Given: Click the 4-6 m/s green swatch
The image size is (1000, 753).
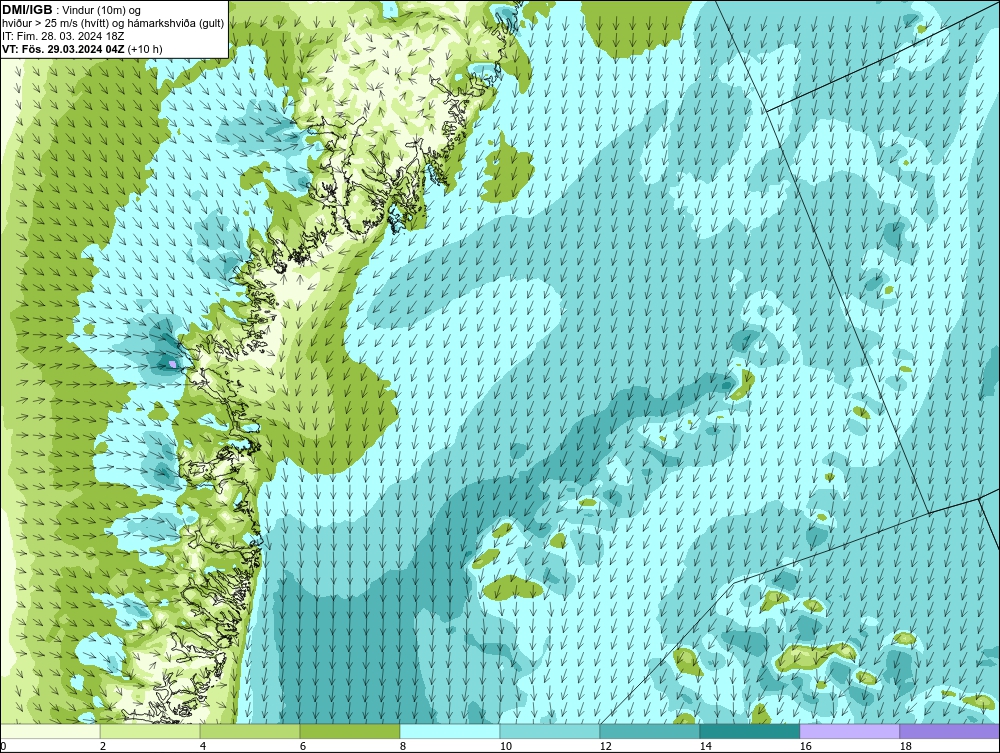Looking at the screenshot, I should pyautogui.click(x=250, y=731).
